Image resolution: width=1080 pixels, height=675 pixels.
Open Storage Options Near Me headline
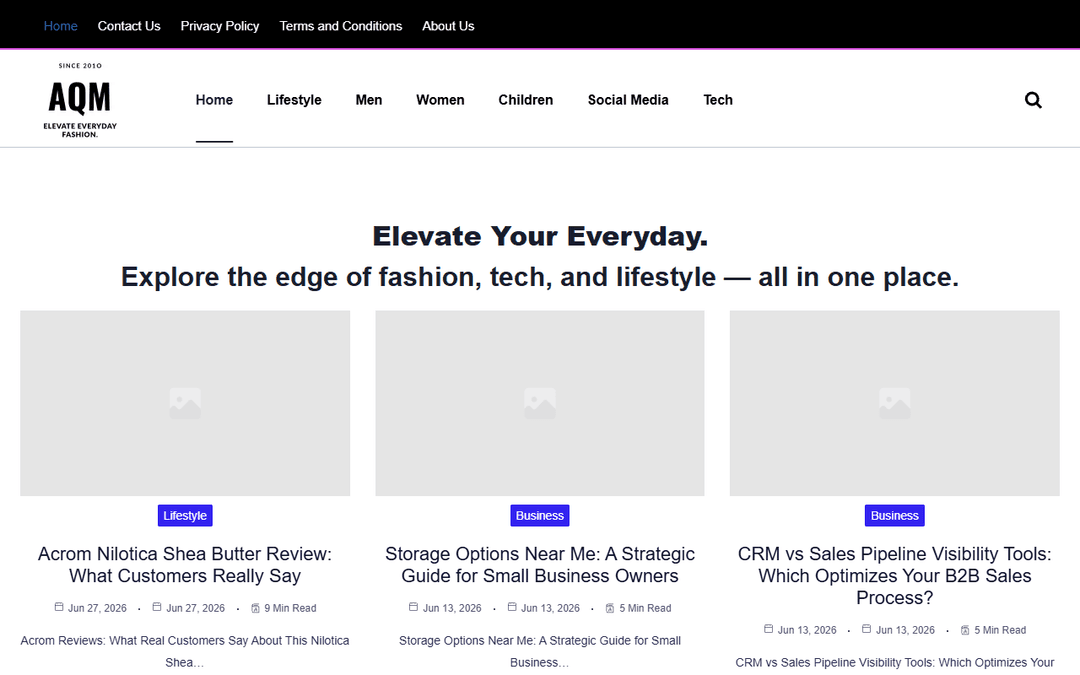(x=540, y=565)
